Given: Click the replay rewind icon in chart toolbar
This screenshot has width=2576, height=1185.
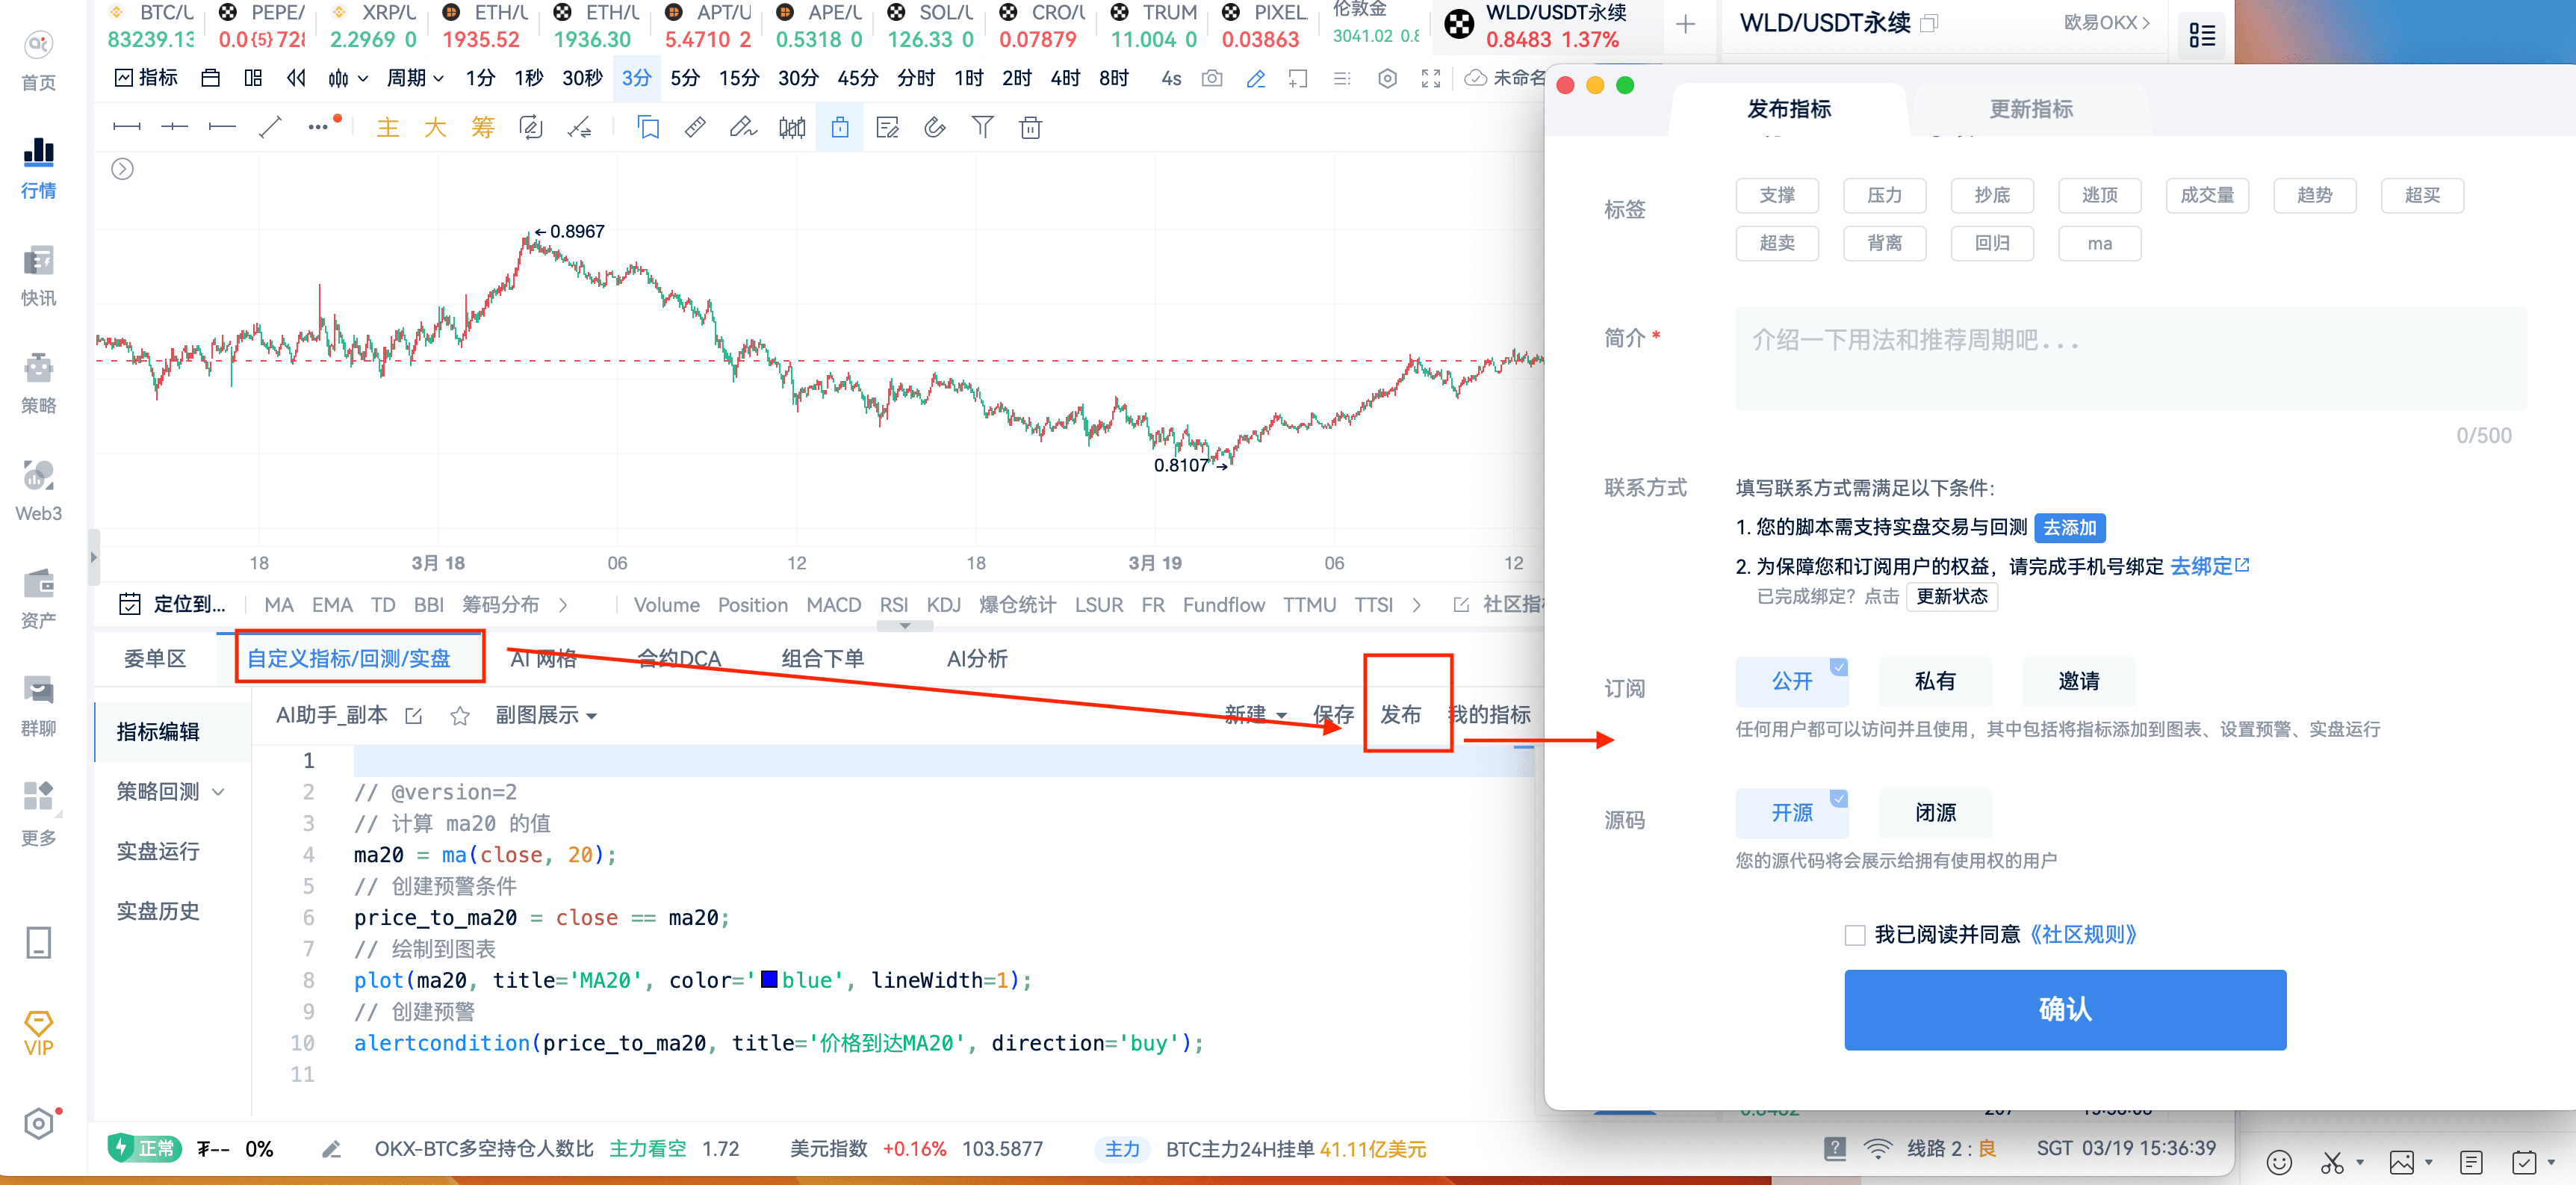Looking at the screenshot, I should pos(296,78).
